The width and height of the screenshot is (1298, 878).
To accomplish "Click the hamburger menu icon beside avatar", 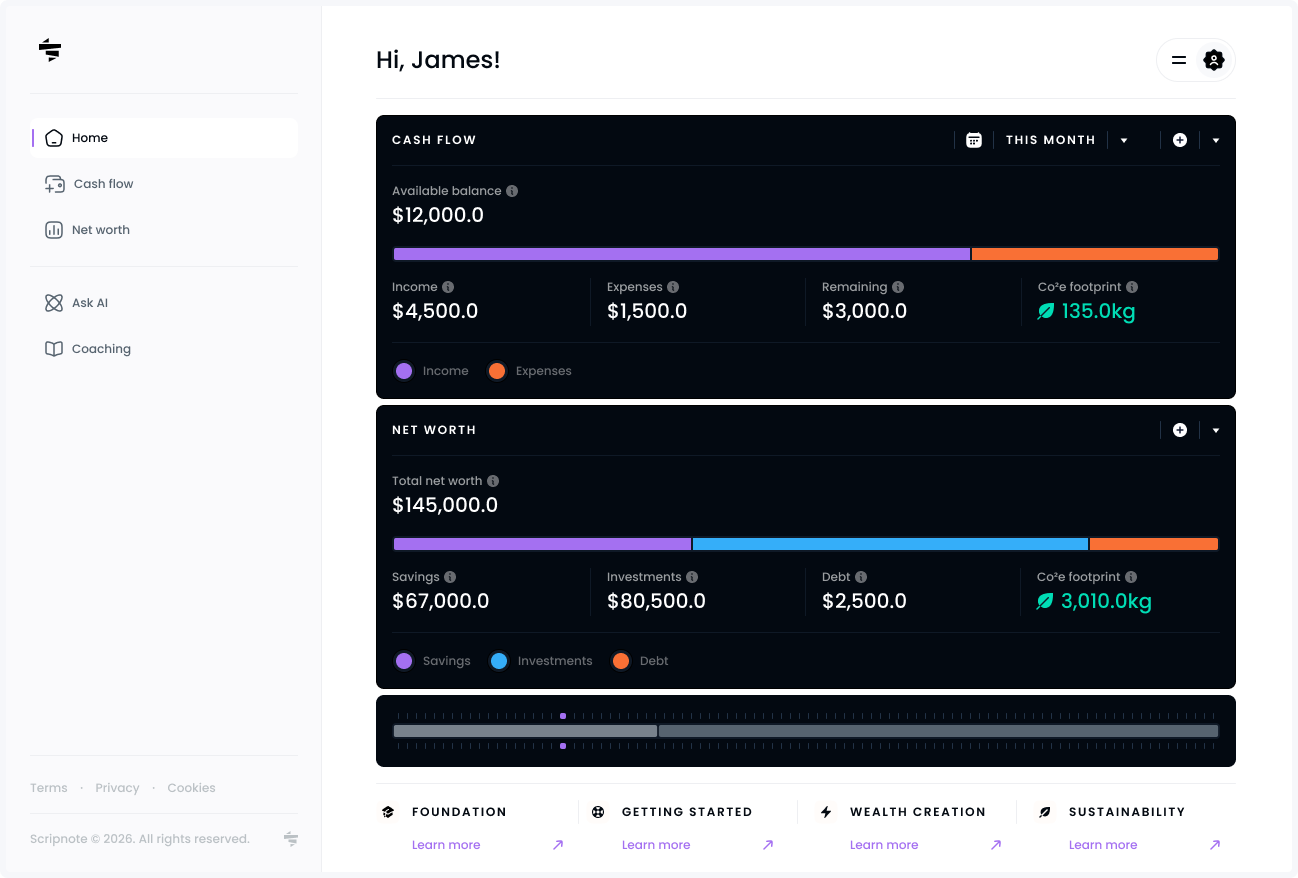I will point(1179,60).
